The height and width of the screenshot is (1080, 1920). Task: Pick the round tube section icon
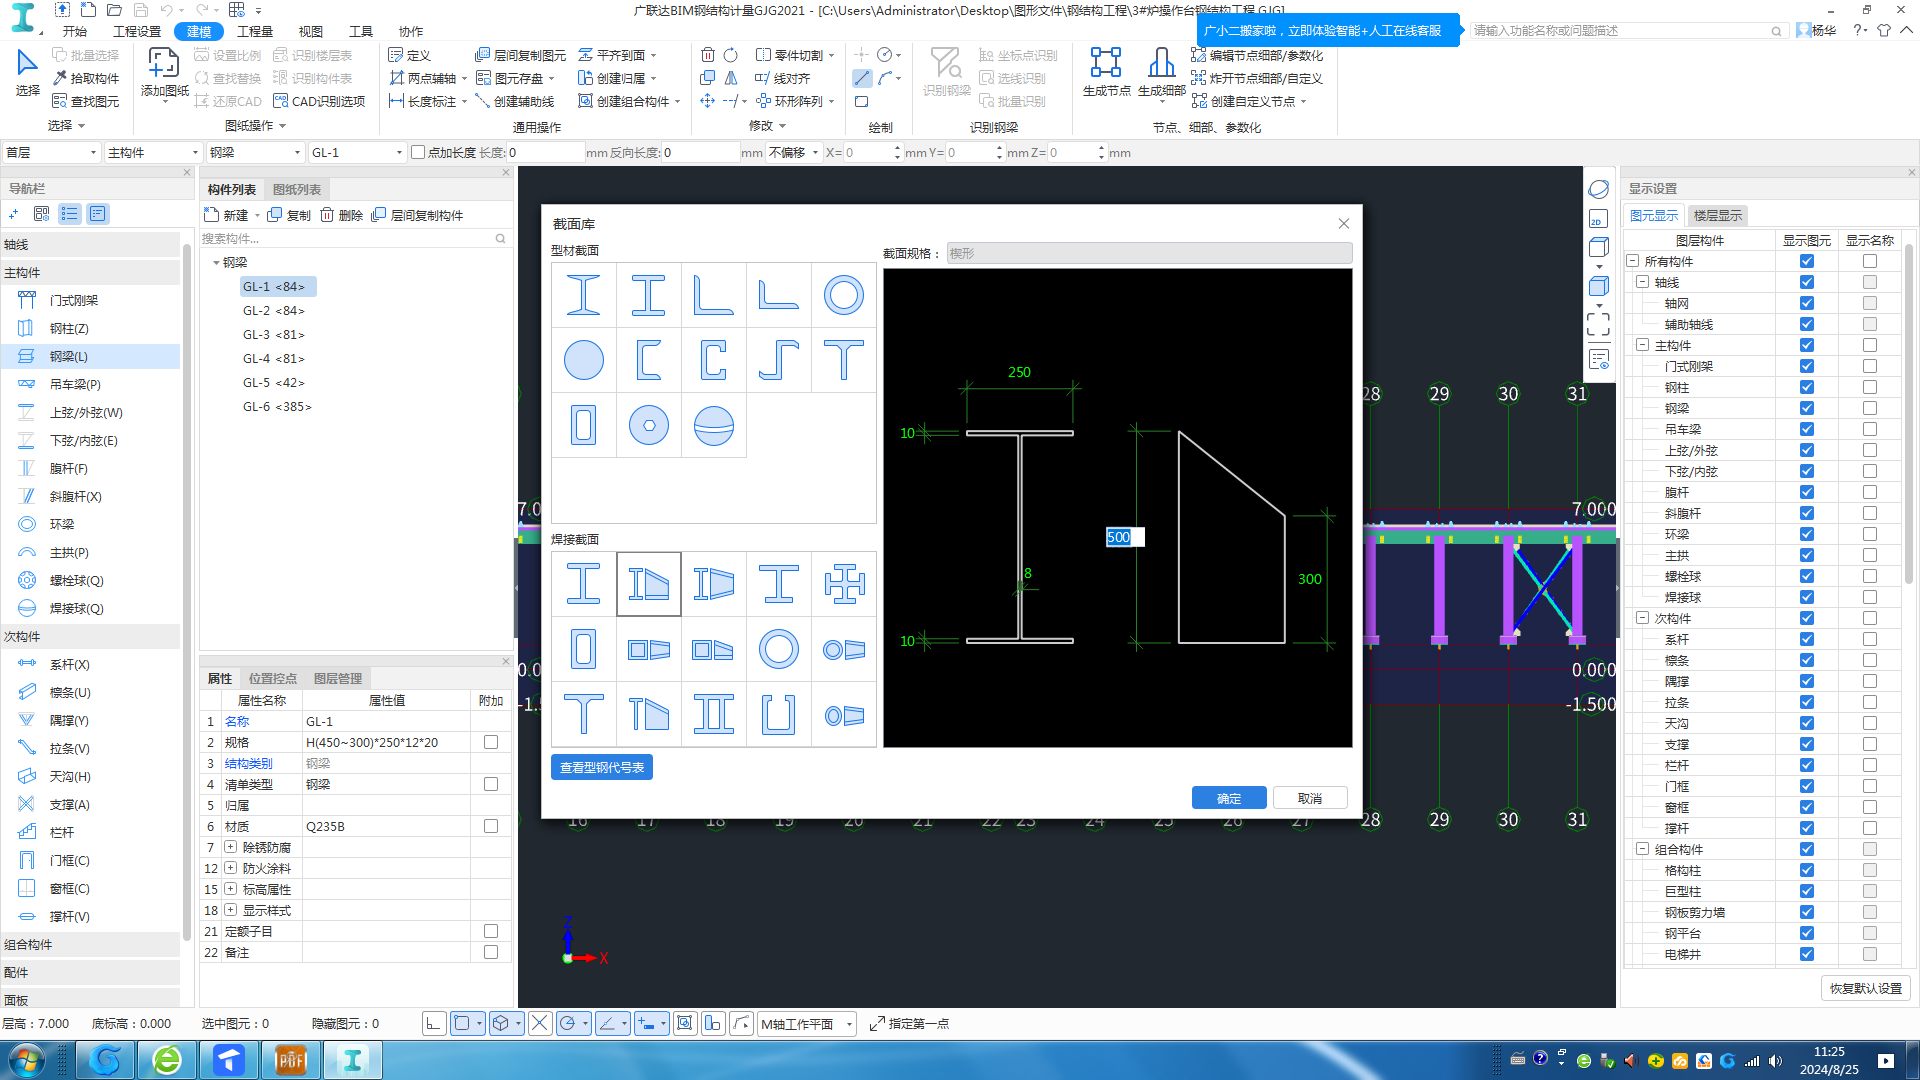(844, 295)
